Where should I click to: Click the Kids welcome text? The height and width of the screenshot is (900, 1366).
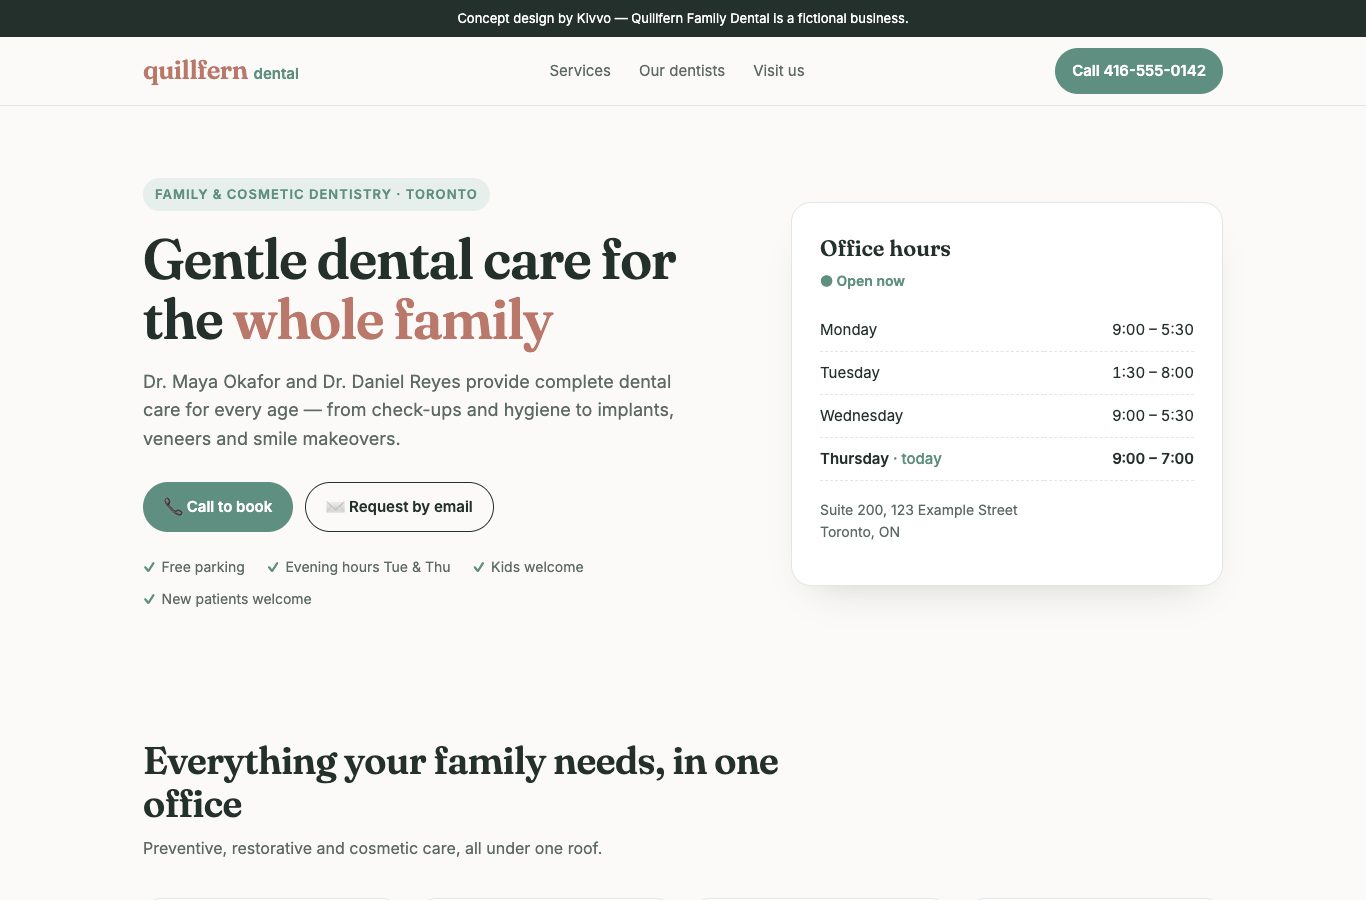click(537, 567)
